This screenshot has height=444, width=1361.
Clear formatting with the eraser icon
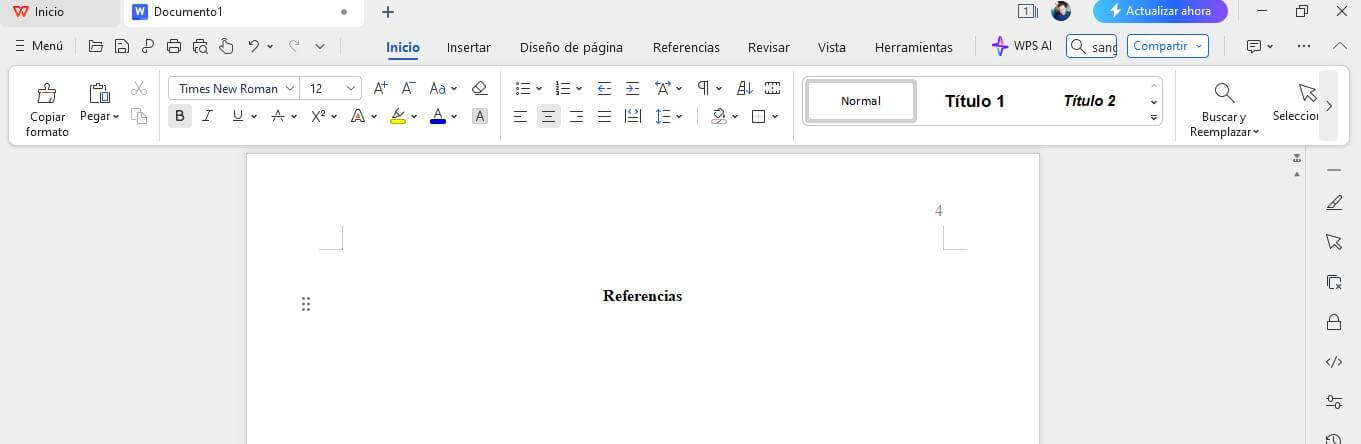(x=479, y=88)
